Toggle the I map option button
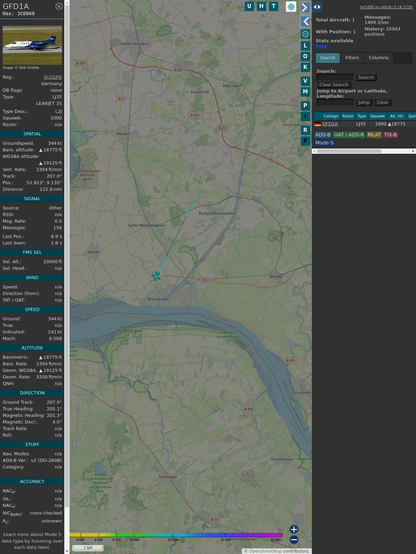The height and width of the screenshot is (554, 416). [305, 116]
